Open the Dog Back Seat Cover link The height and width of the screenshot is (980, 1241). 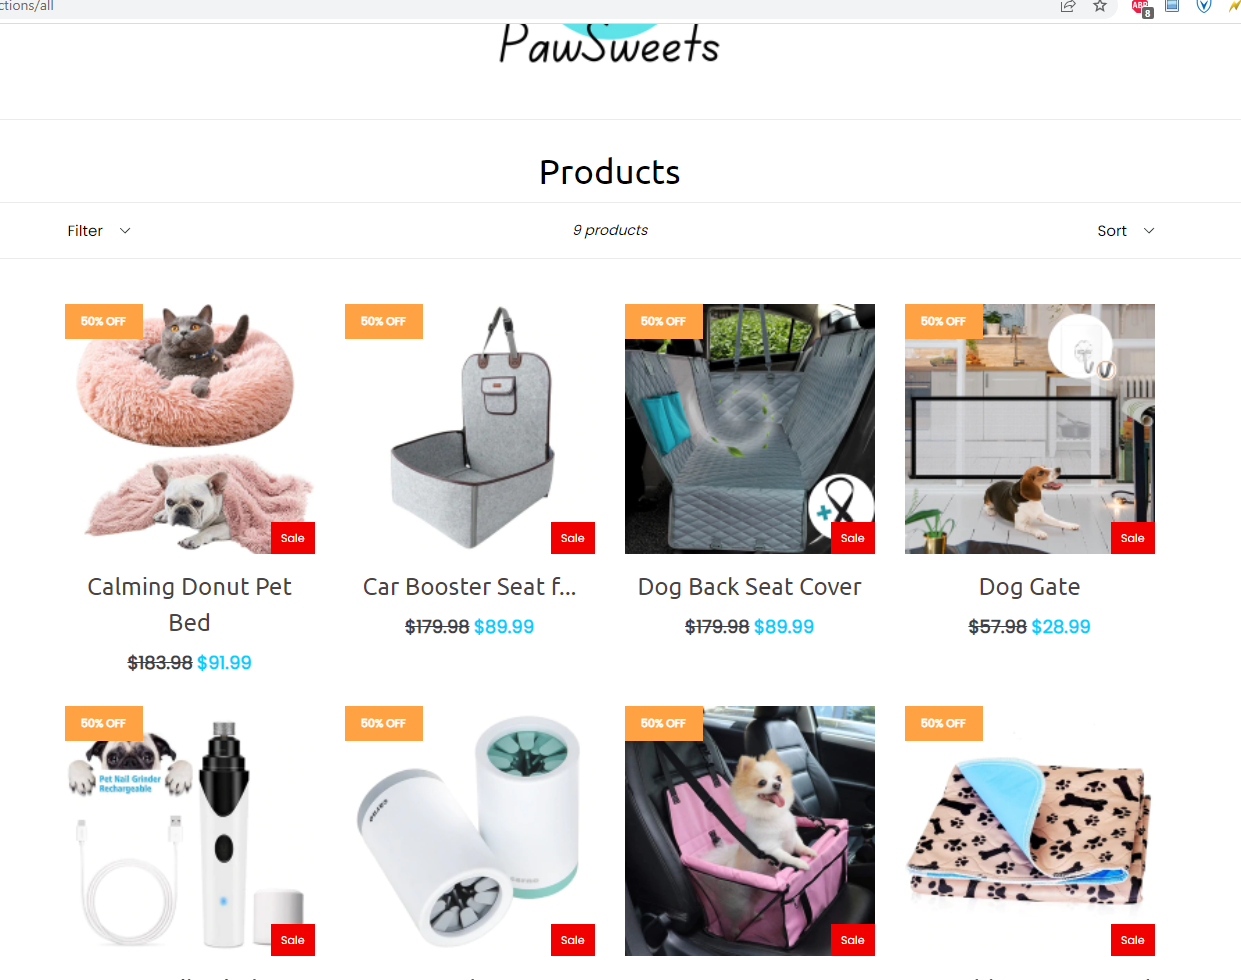click(x=749, y=587)
